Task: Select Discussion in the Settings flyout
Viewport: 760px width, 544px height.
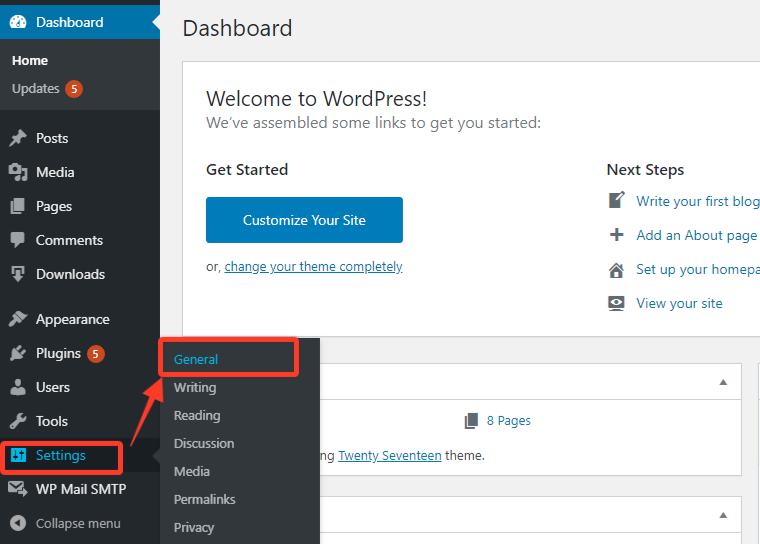Action: [204, 443]
